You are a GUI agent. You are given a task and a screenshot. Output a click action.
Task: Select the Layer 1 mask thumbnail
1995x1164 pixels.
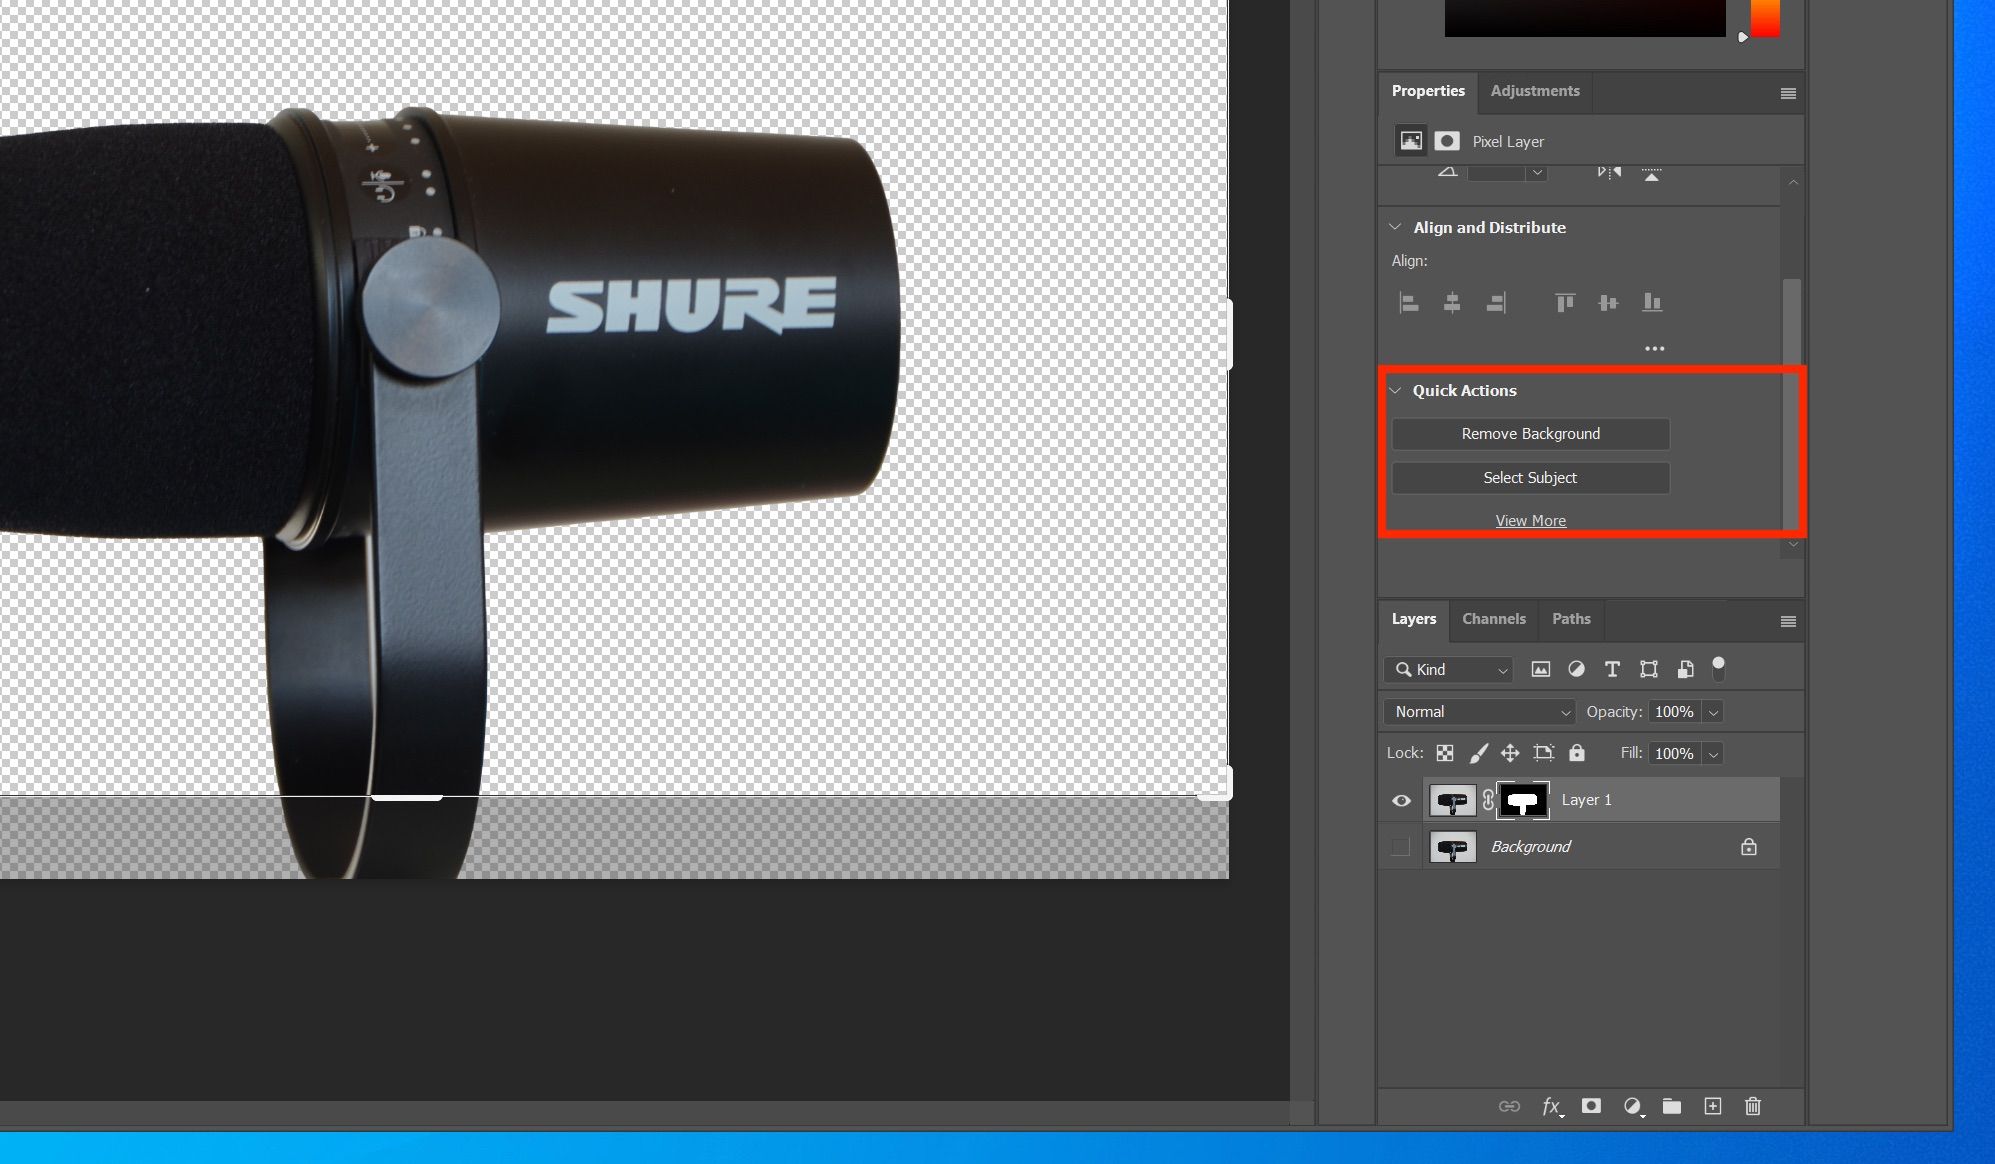(1523, 800)
